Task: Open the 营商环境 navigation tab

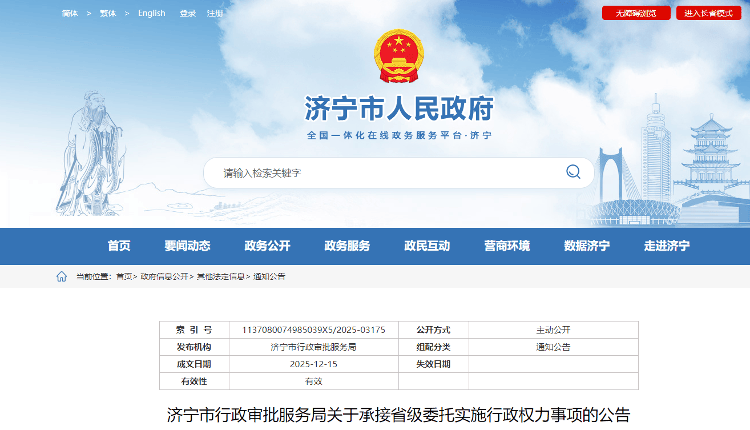Action: coord(507,246)
